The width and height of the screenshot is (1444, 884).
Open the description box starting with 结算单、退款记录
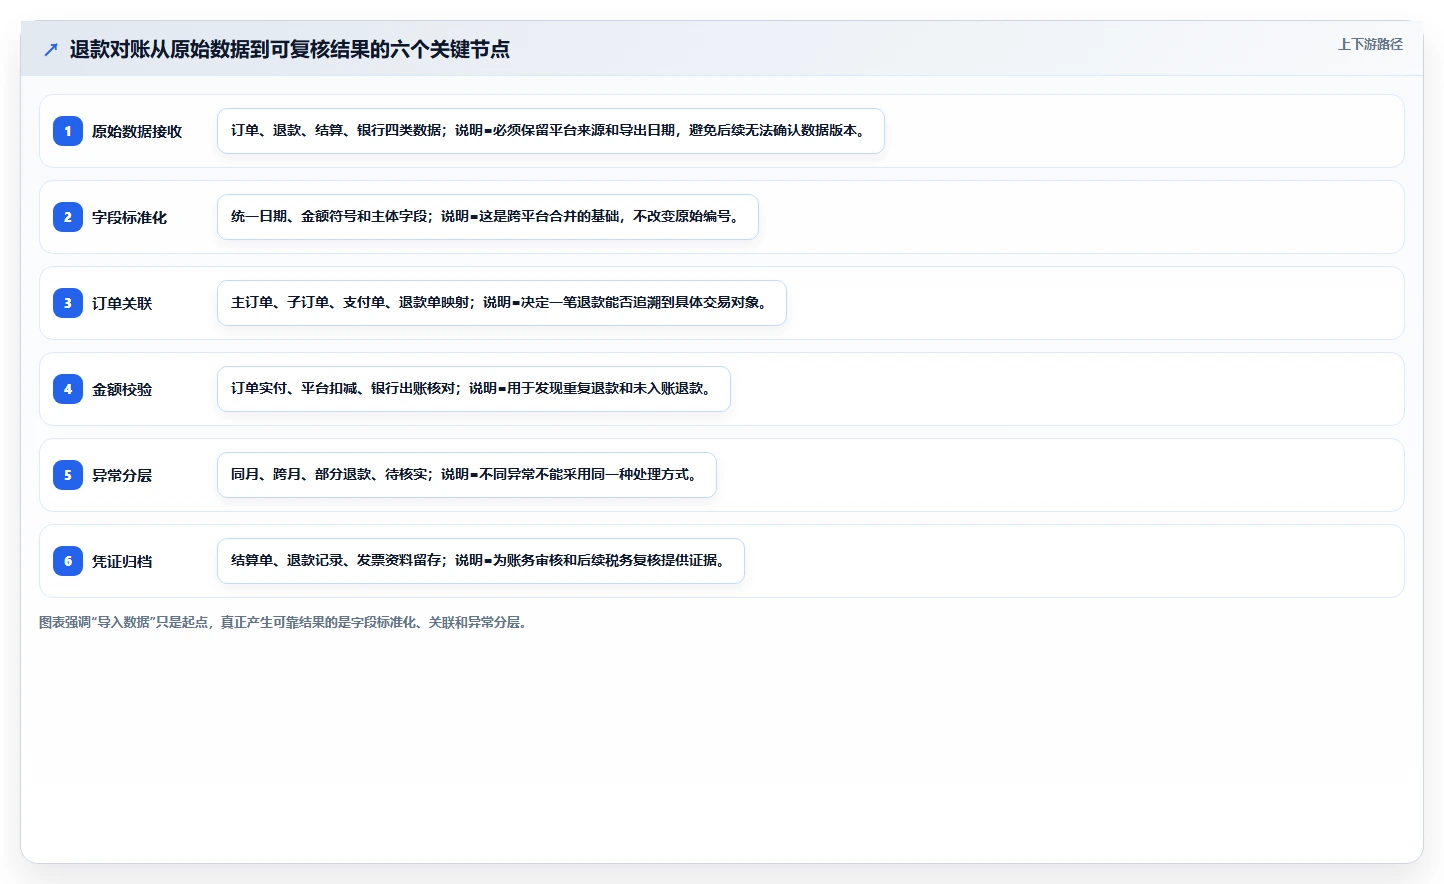(x=481, y=561)
